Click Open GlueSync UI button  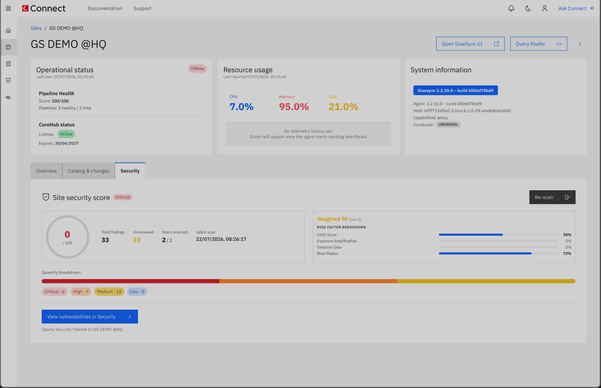click(x=470, y=44)
